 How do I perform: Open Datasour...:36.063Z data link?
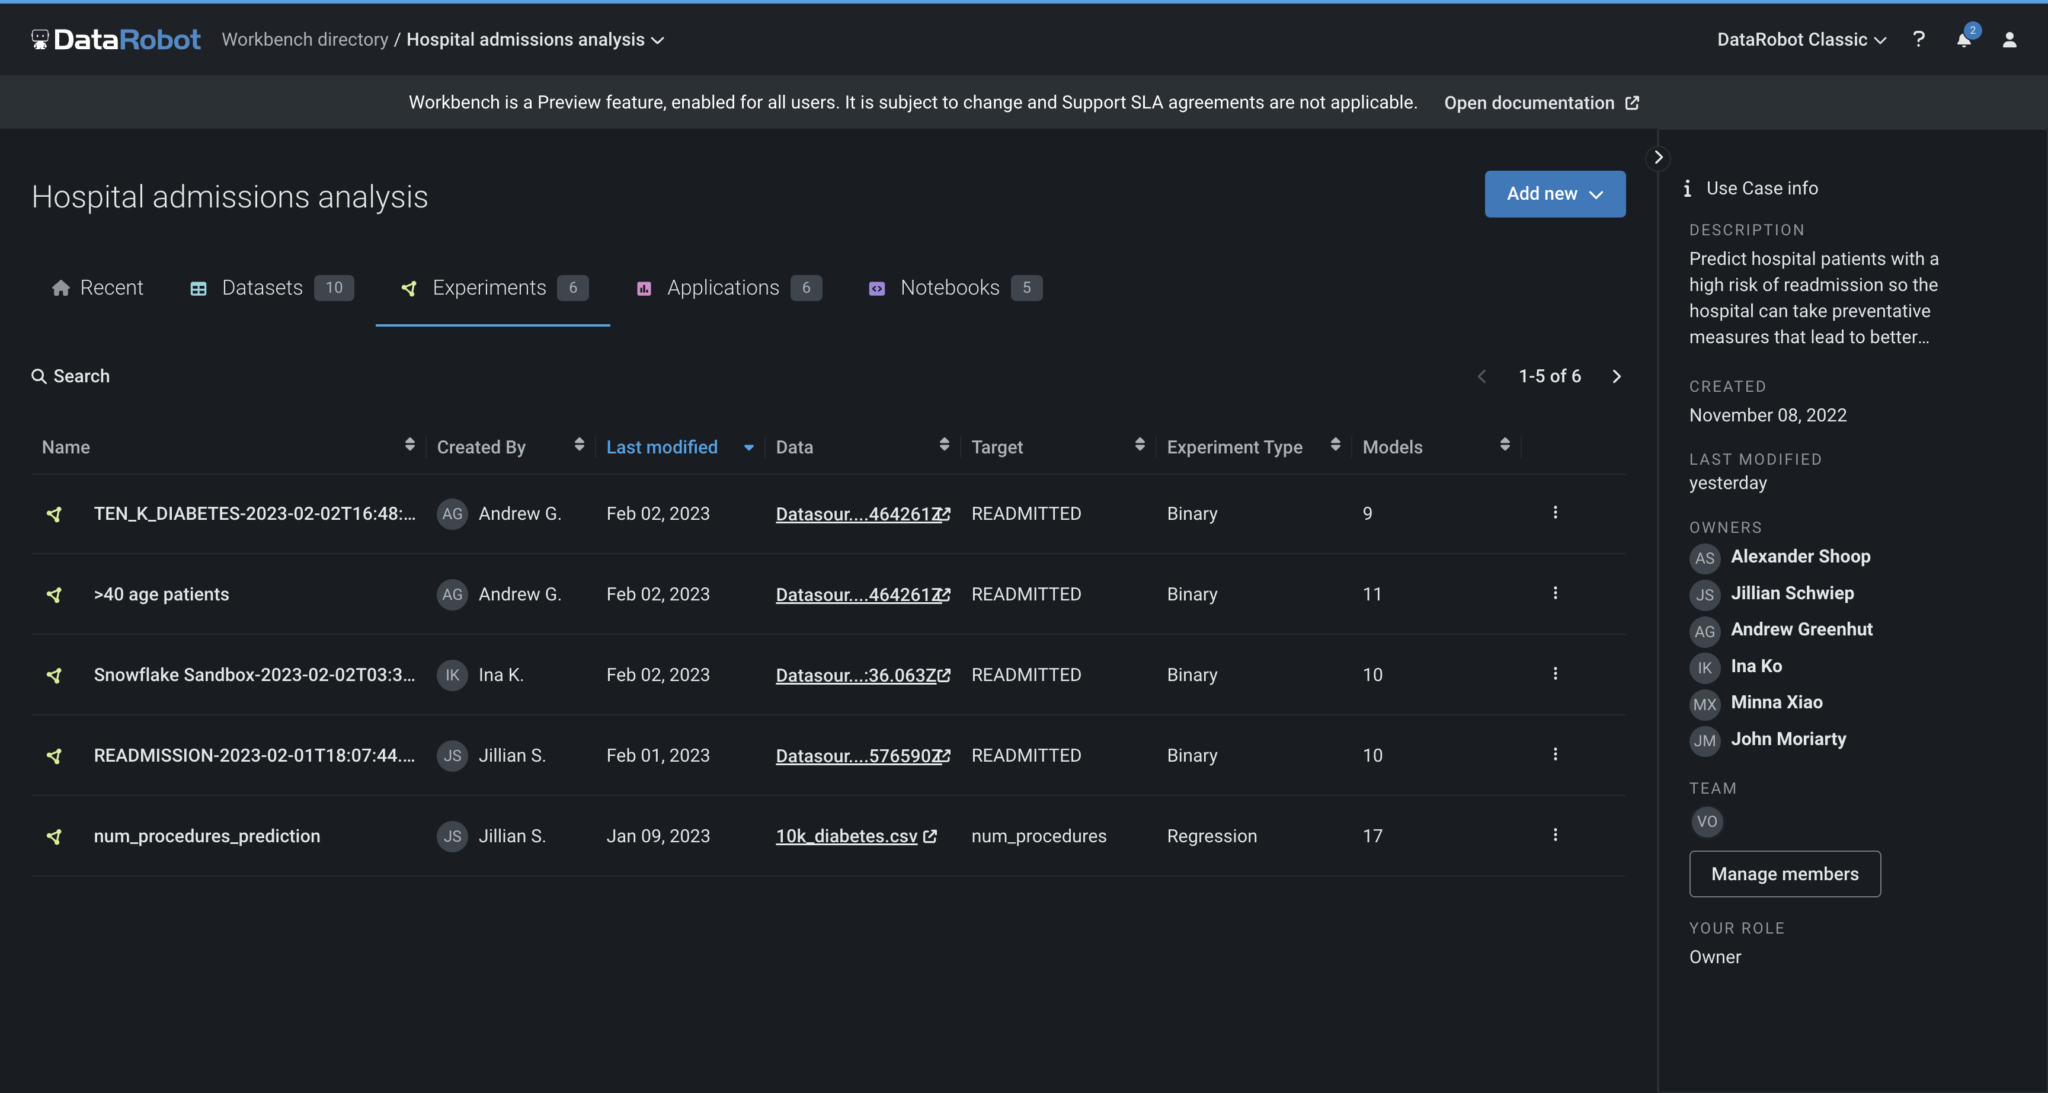[863, 675]
